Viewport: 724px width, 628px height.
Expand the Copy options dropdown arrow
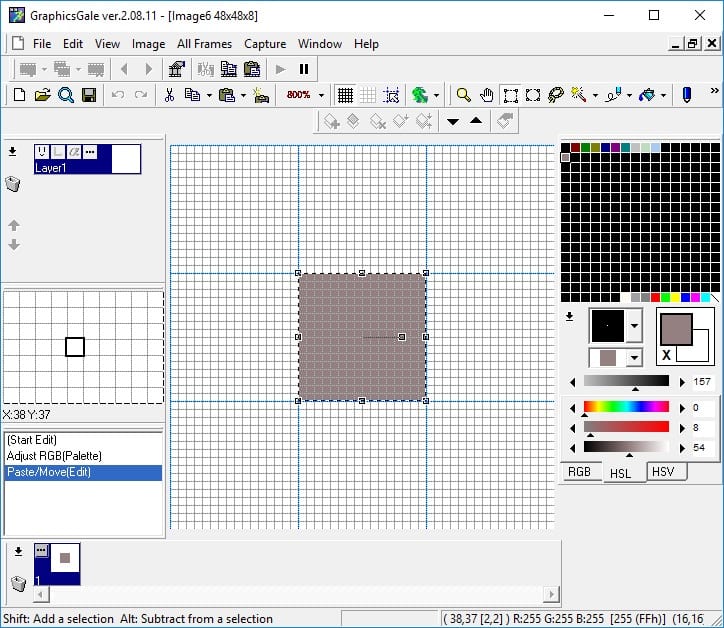point(209,96)
